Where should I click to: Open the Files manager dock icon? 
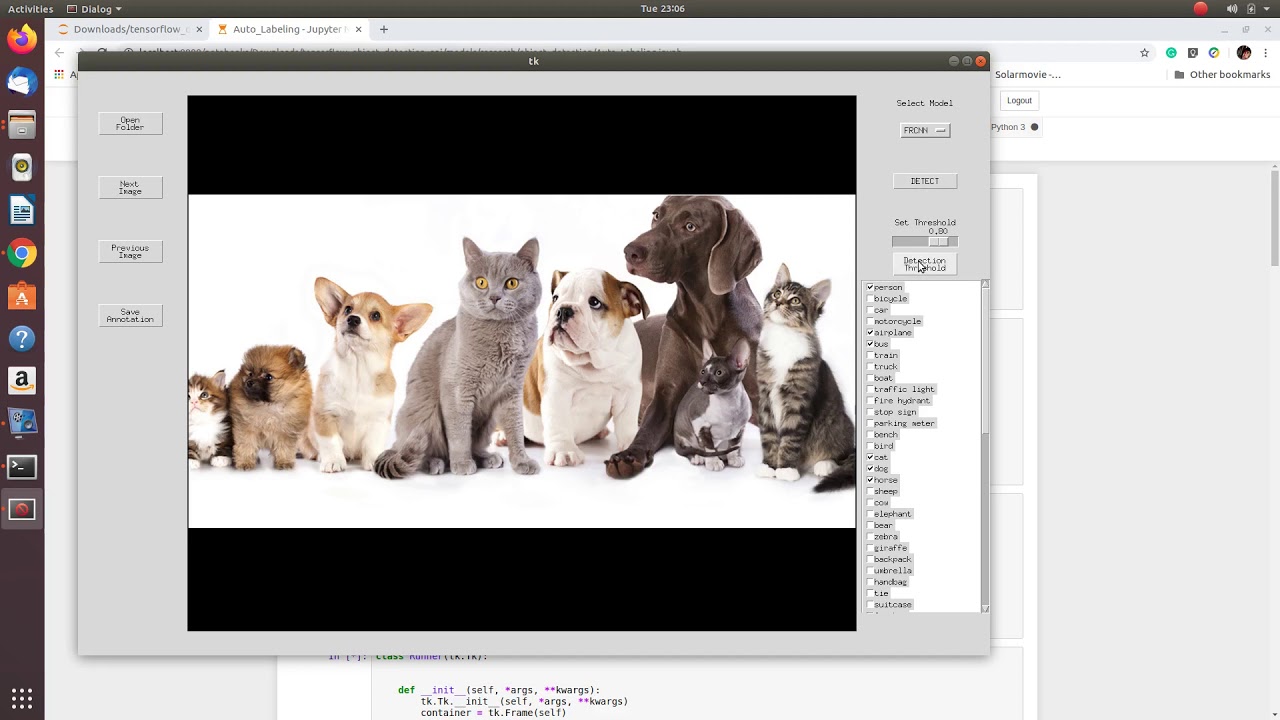22,125
